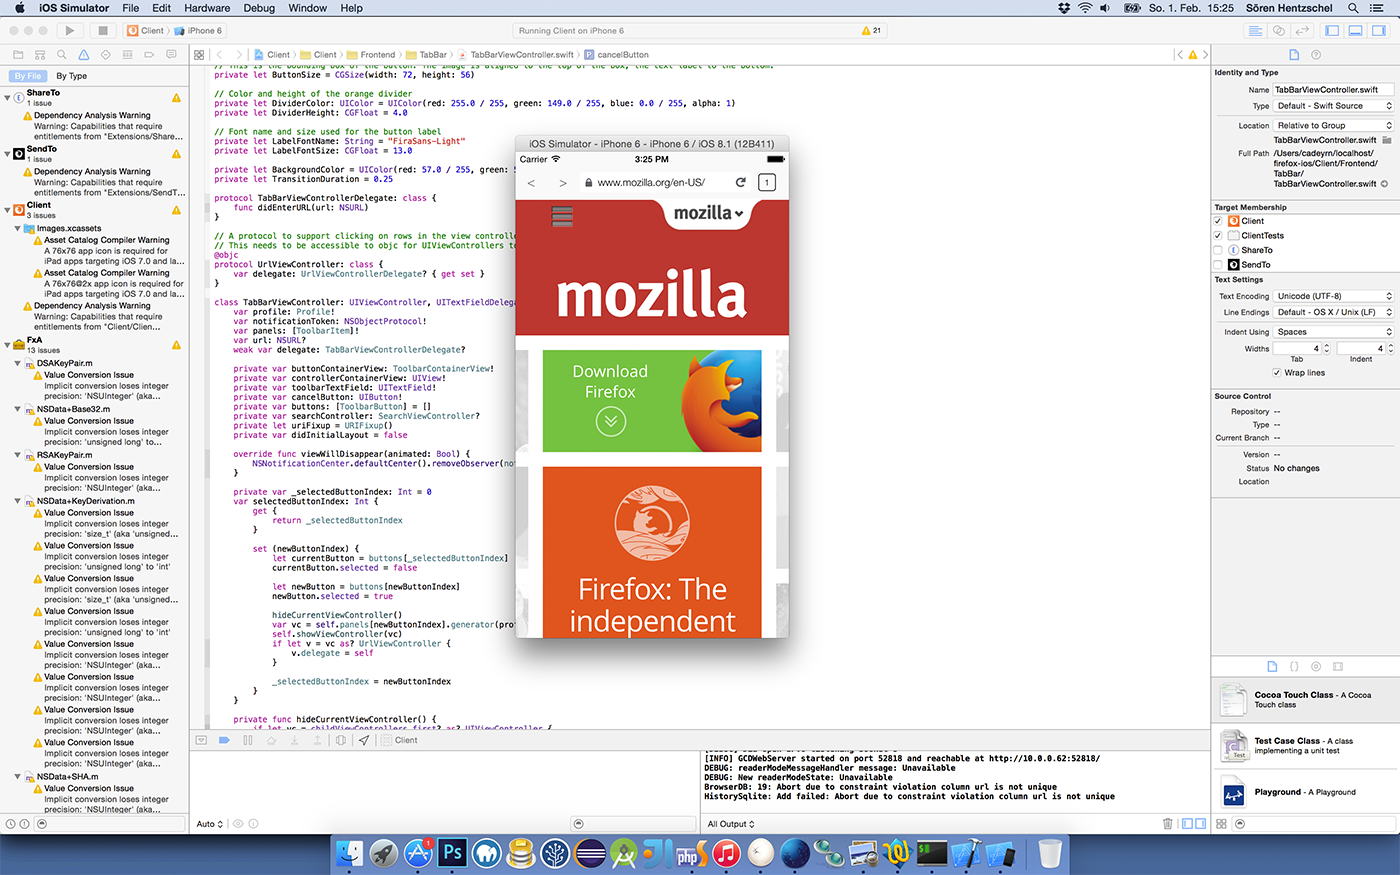Click the reload icon in simulator browser
Image resolution: width=1400 pixels, height=875 pixels.
(740, 183)
